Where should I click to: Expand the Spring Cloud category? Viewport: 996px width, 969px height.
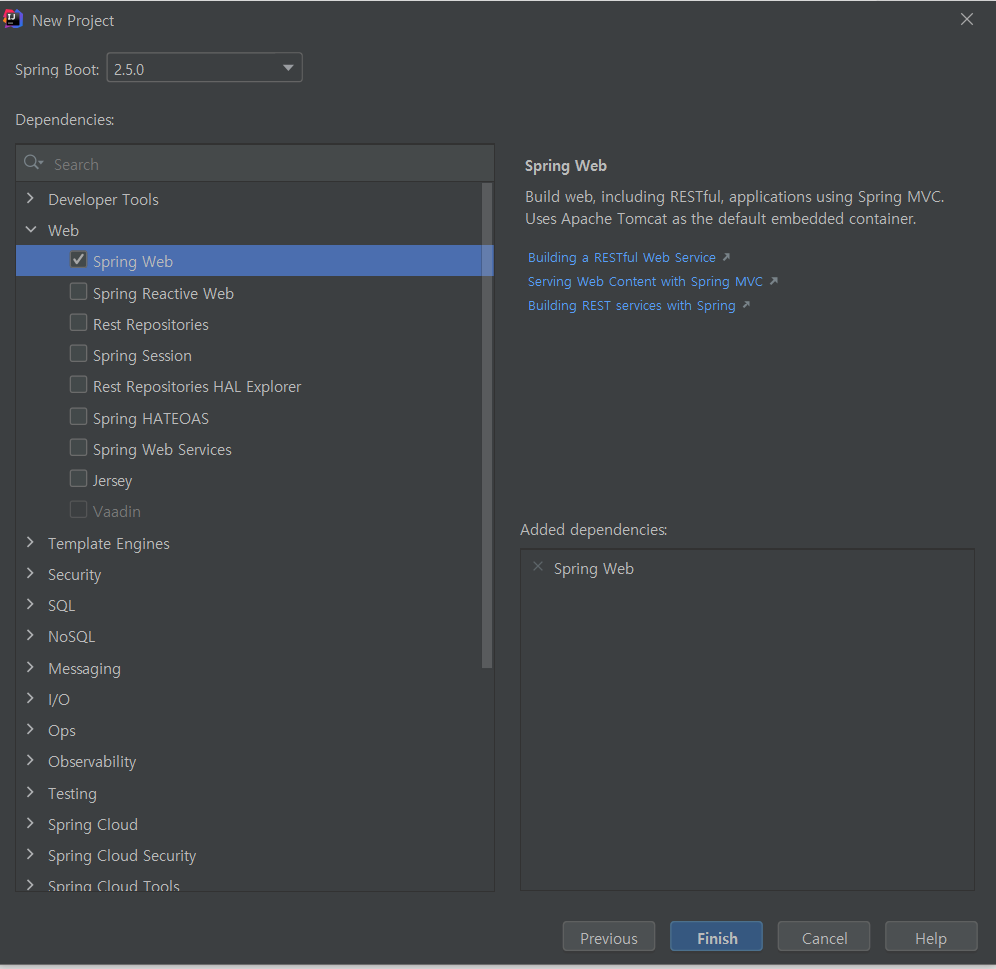pyautogui.click(x=30, y=823)
